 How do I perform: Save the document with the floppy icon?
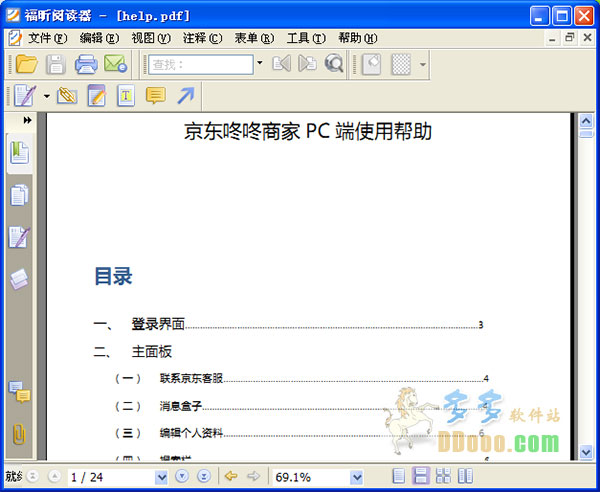click(56, 64)
